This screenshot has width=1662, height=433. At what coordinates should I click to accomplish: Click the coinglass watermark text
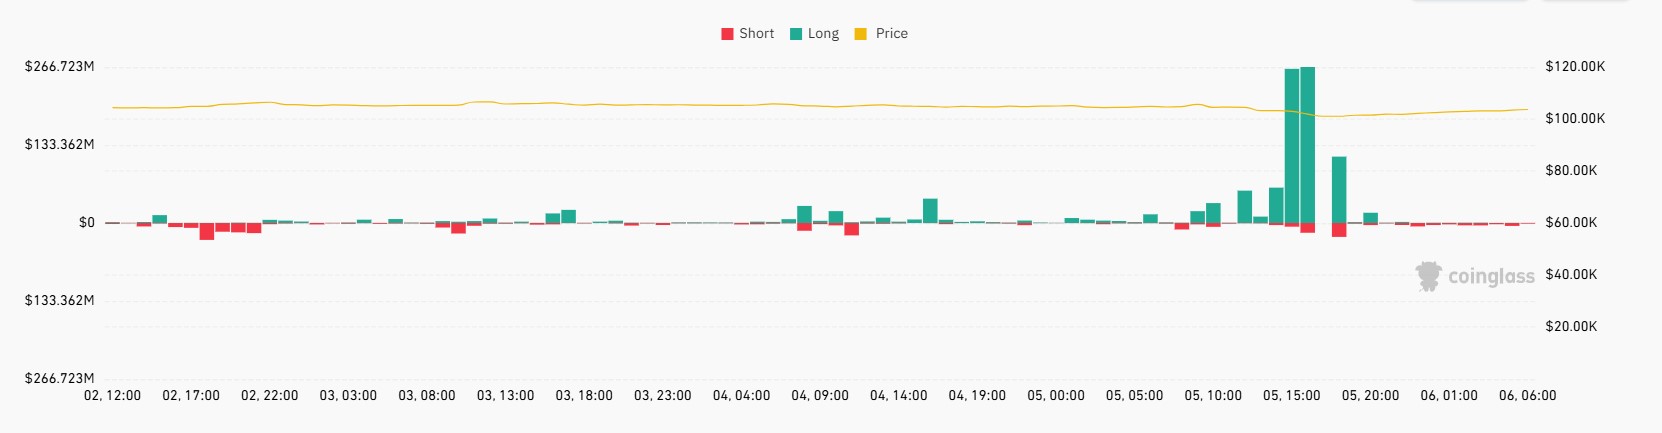pyautogui.click(x=1491, y=276)
